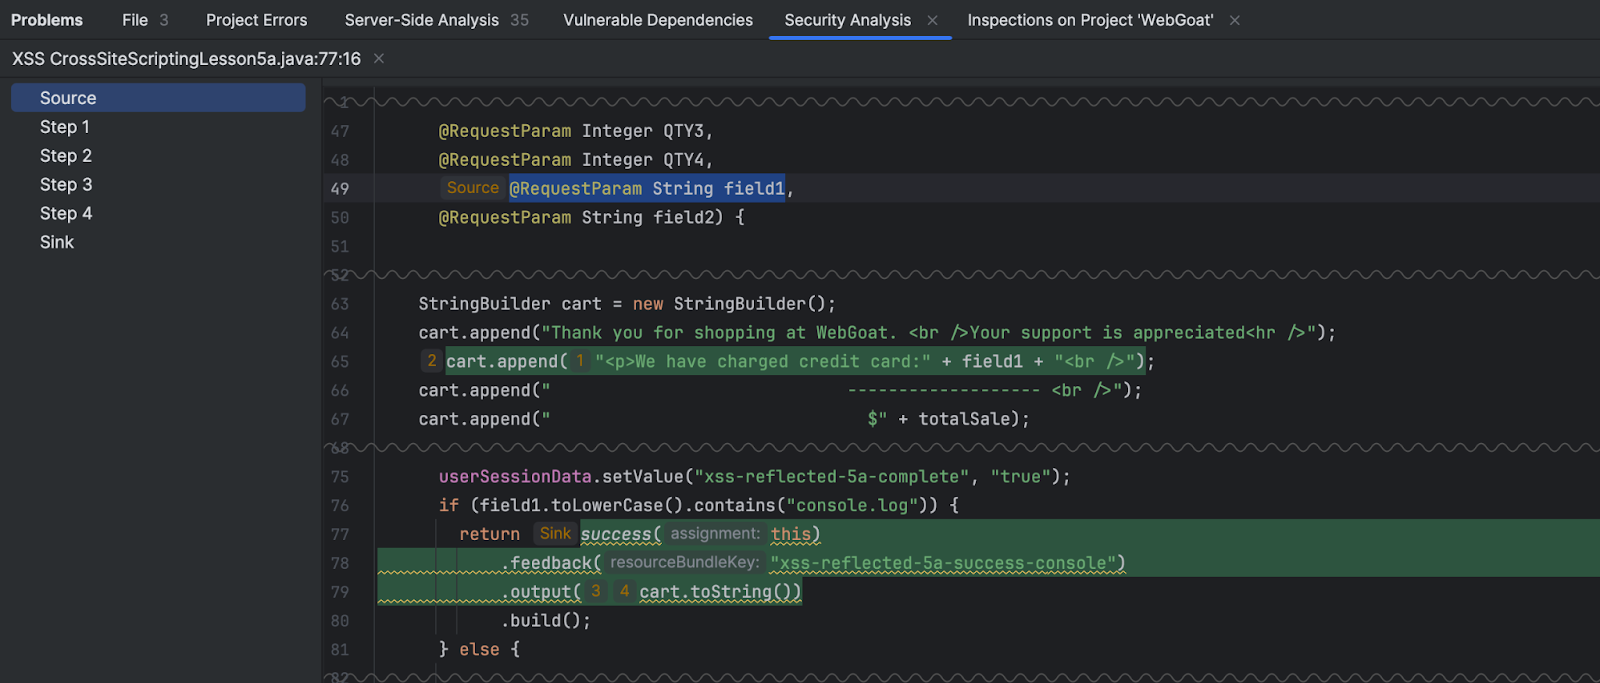Select the XSS CrossSiteScriptingLesson5a.java:77:16 result tab
Screen dimensions: 1600x683
tap(186, 59)
